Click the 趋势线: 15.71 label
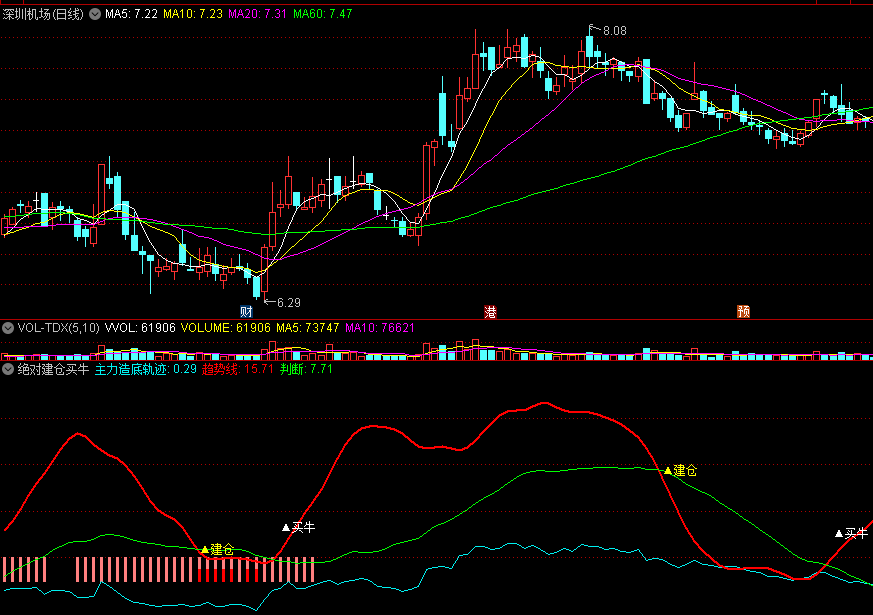This screenshot has height=615, width=873. tap(238, 369)
